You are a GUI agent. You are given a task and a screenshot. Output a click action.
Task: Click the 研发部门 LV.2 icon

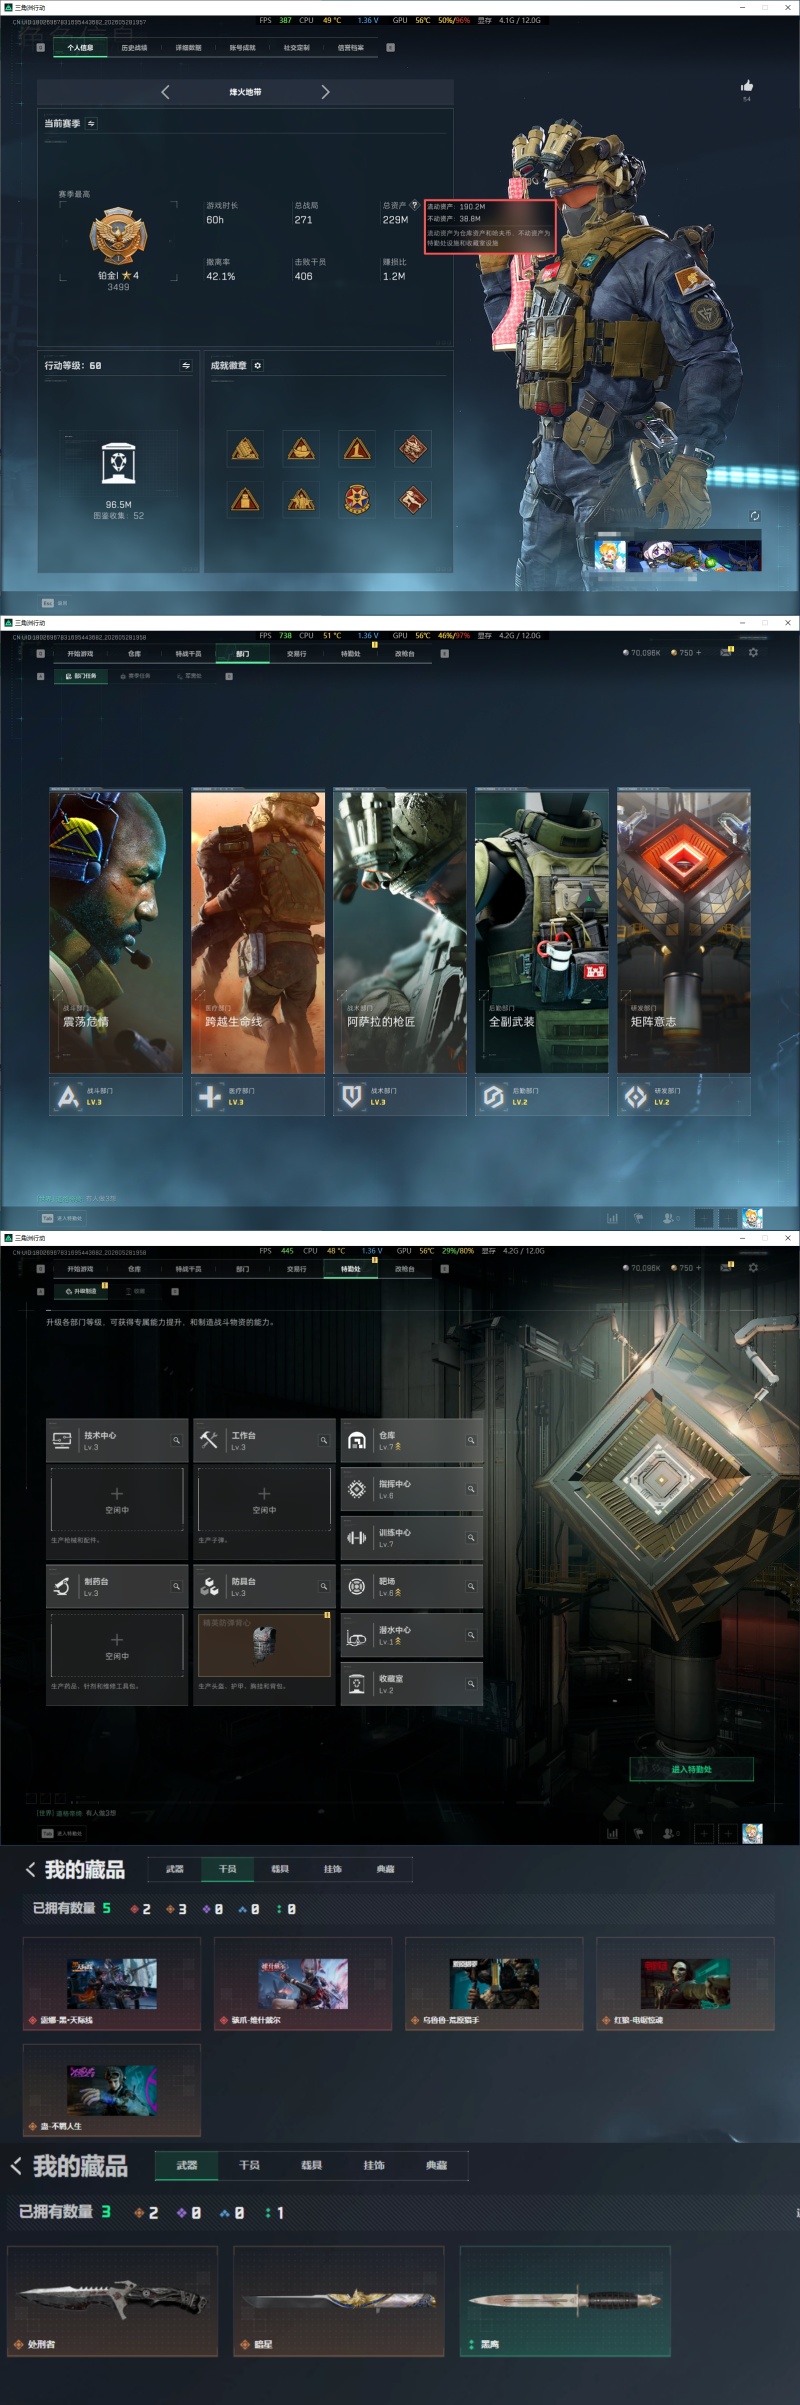pyautogui.click(x=636, y=1097)
